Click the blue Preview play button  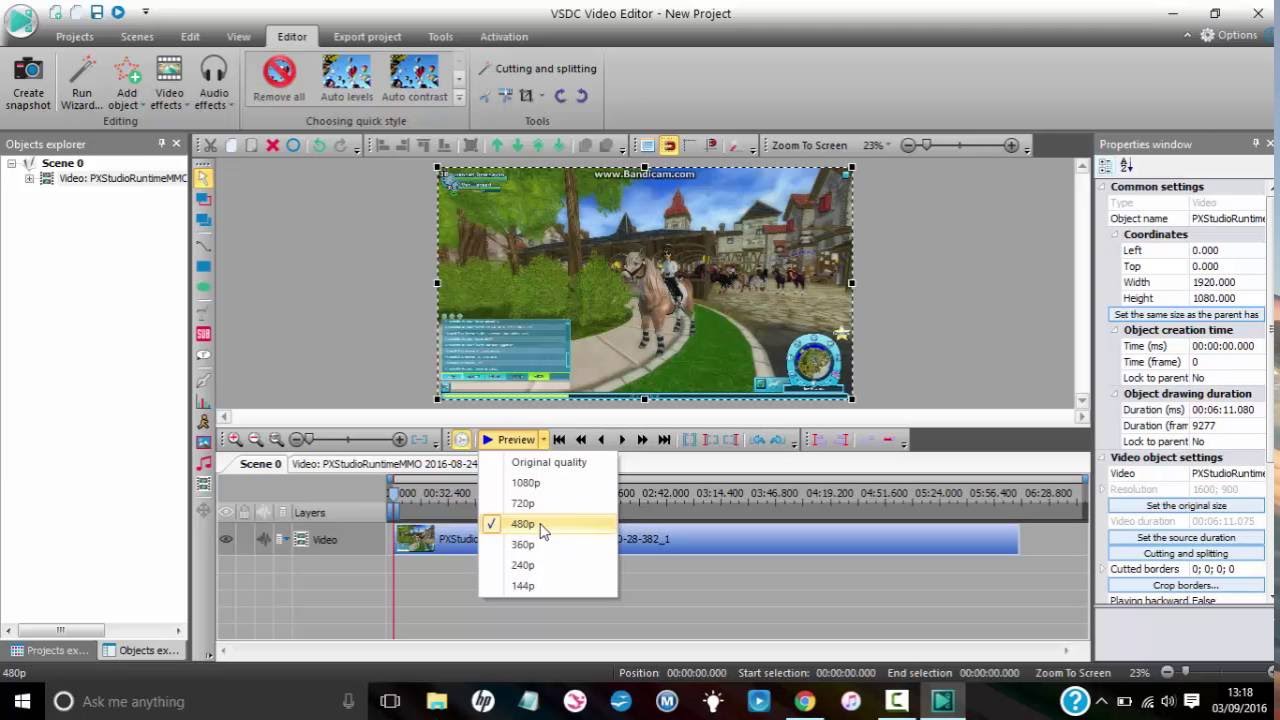[x=508, y=439]
